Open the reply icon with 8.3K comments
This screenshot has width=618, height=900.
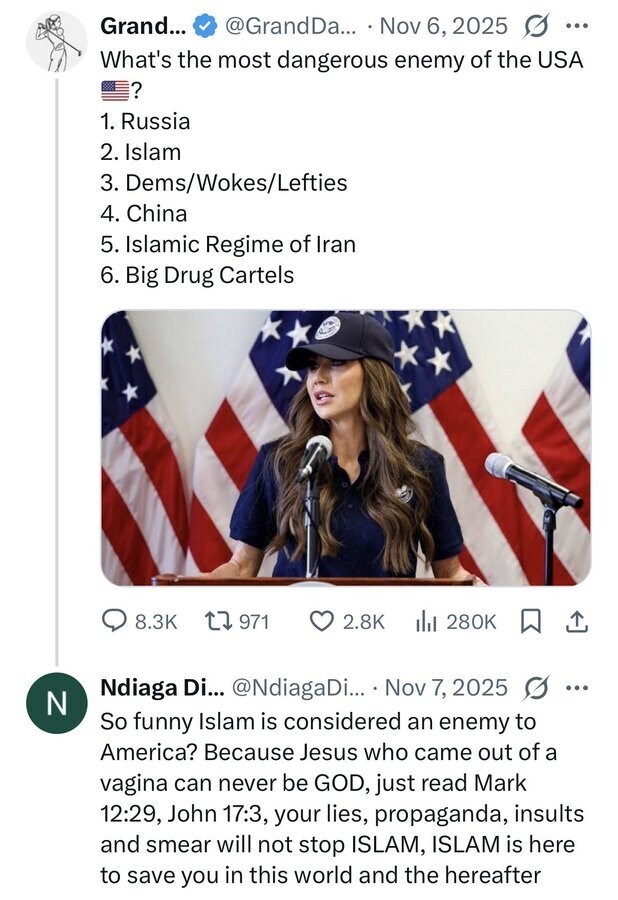point(114,621)
